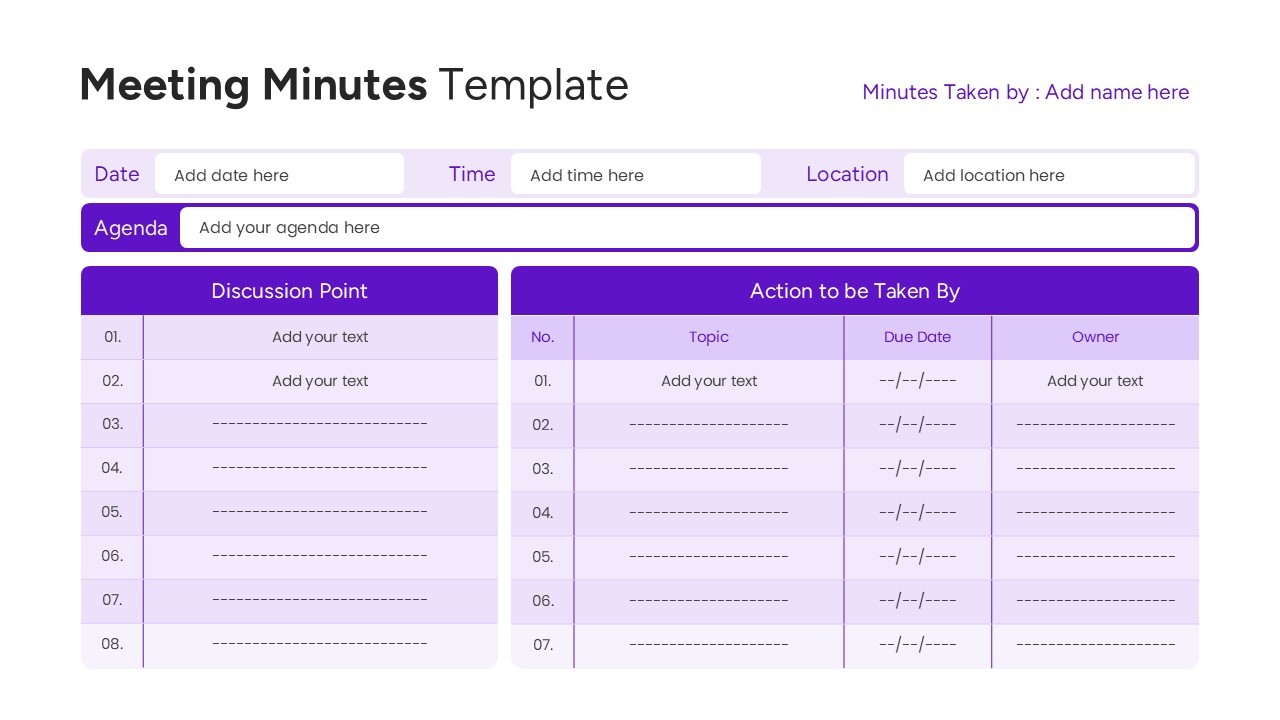This screenshot has width=1280, height=720.
Task: Select the 'Add your agenda here' text box
Action: tap(689, 227)
